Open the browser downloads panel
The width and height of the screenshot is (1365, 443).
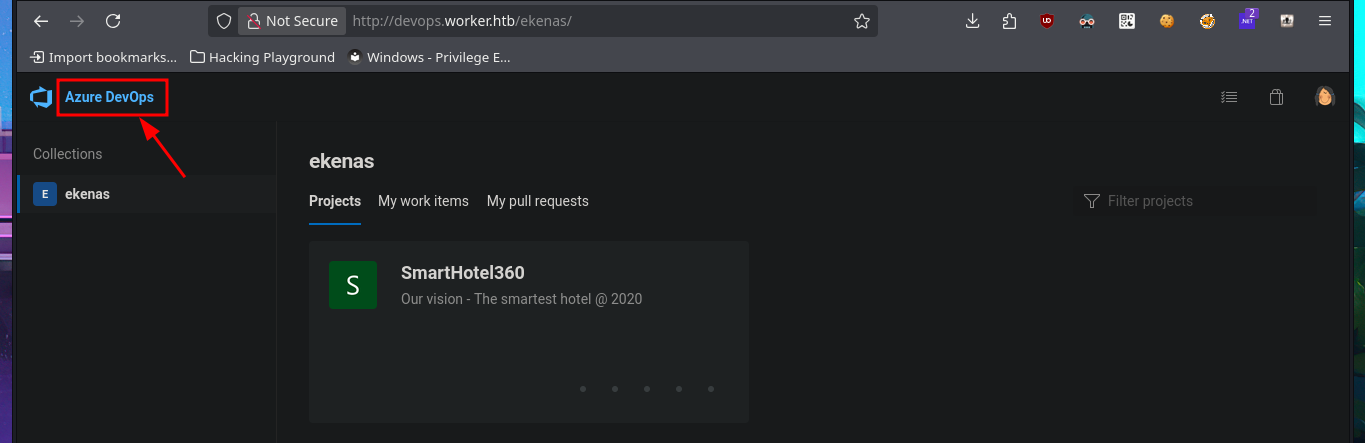click(972, 21)
